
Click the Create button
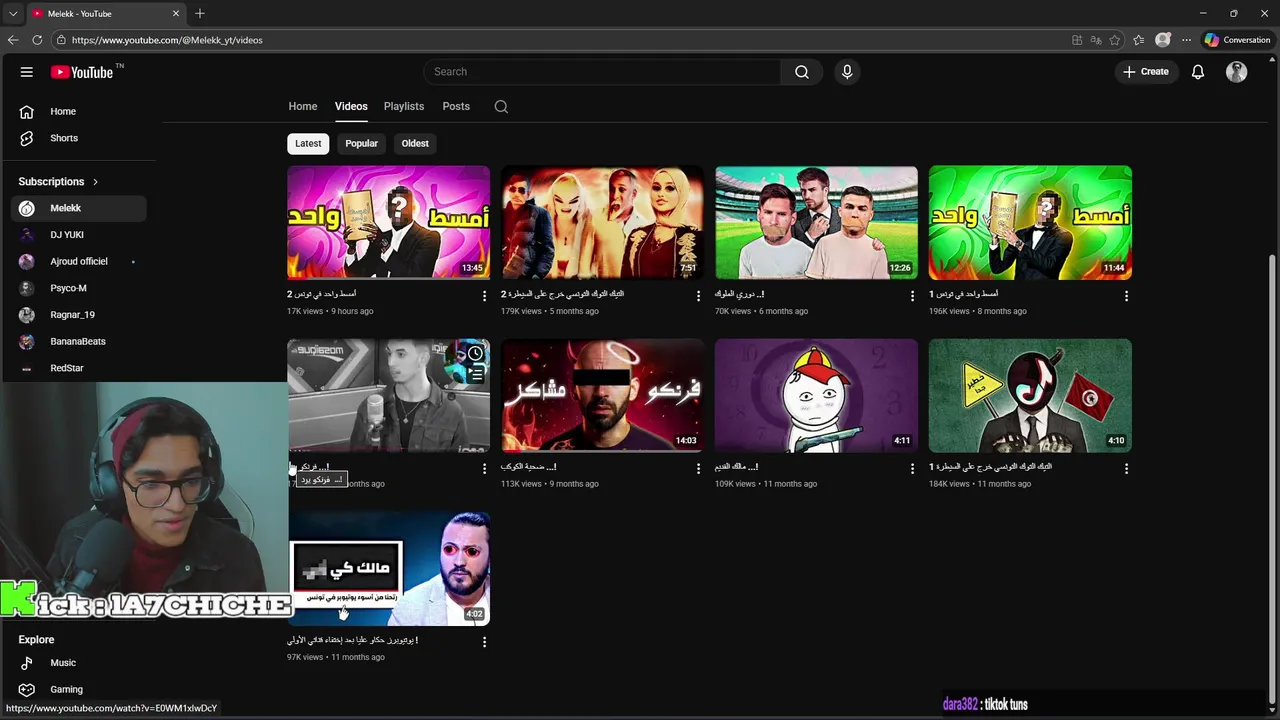tap(1146, 72)
